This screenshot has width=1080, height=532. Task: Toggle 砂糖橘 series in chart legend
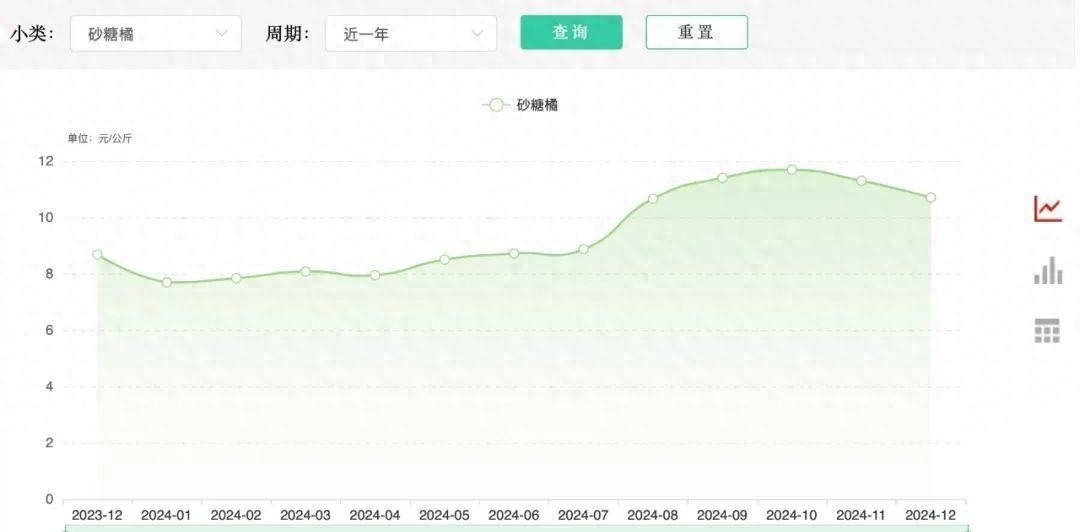pyautogui.click(x=520, y=105)
